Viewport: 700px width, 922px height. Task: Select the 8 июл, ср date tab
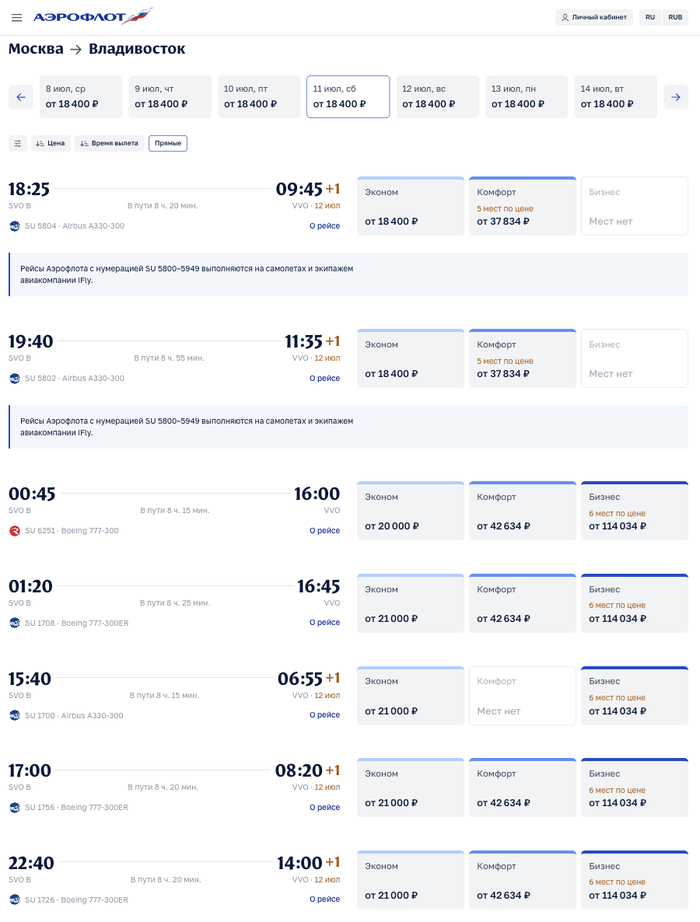[80, 97]
